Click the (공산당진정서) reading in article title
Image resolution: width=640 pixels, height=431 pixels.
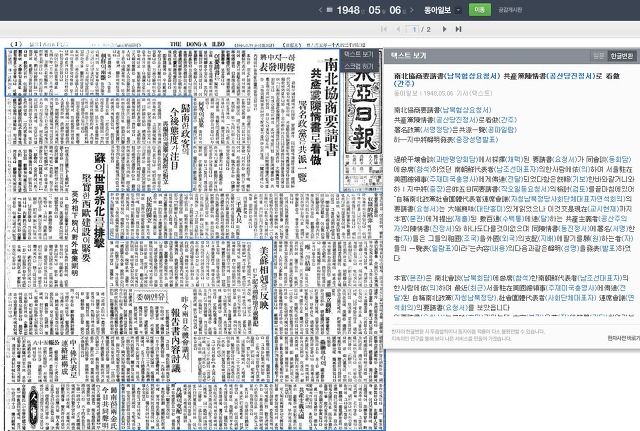click(x=570, y=76)
